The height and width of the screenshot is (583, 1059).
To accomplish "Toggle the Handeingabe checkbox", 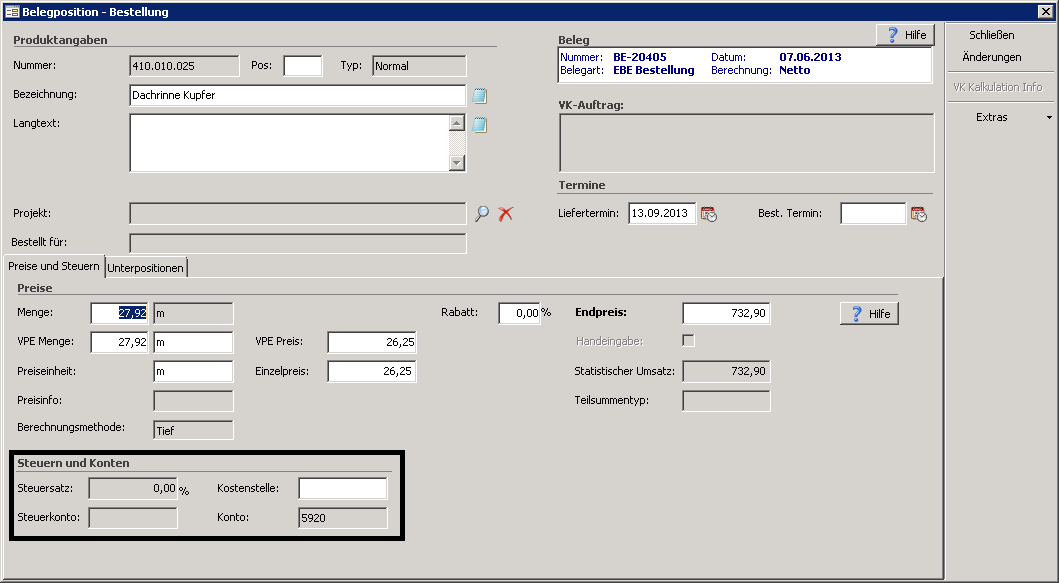I will point(688,340).
